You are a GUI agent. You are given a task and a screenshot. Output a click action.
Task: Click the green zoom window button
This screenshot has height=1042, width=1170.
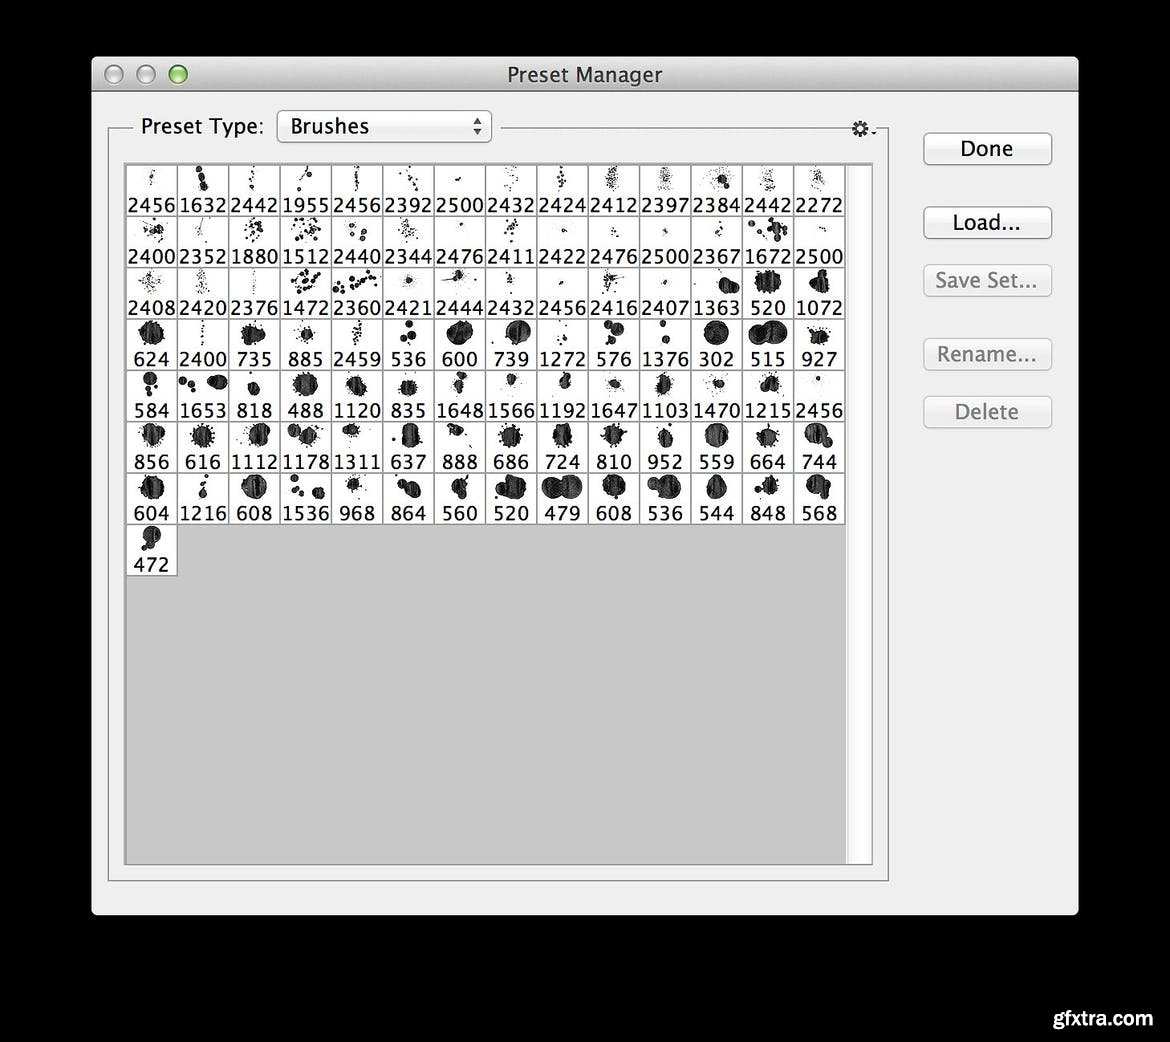click(178, 75)
